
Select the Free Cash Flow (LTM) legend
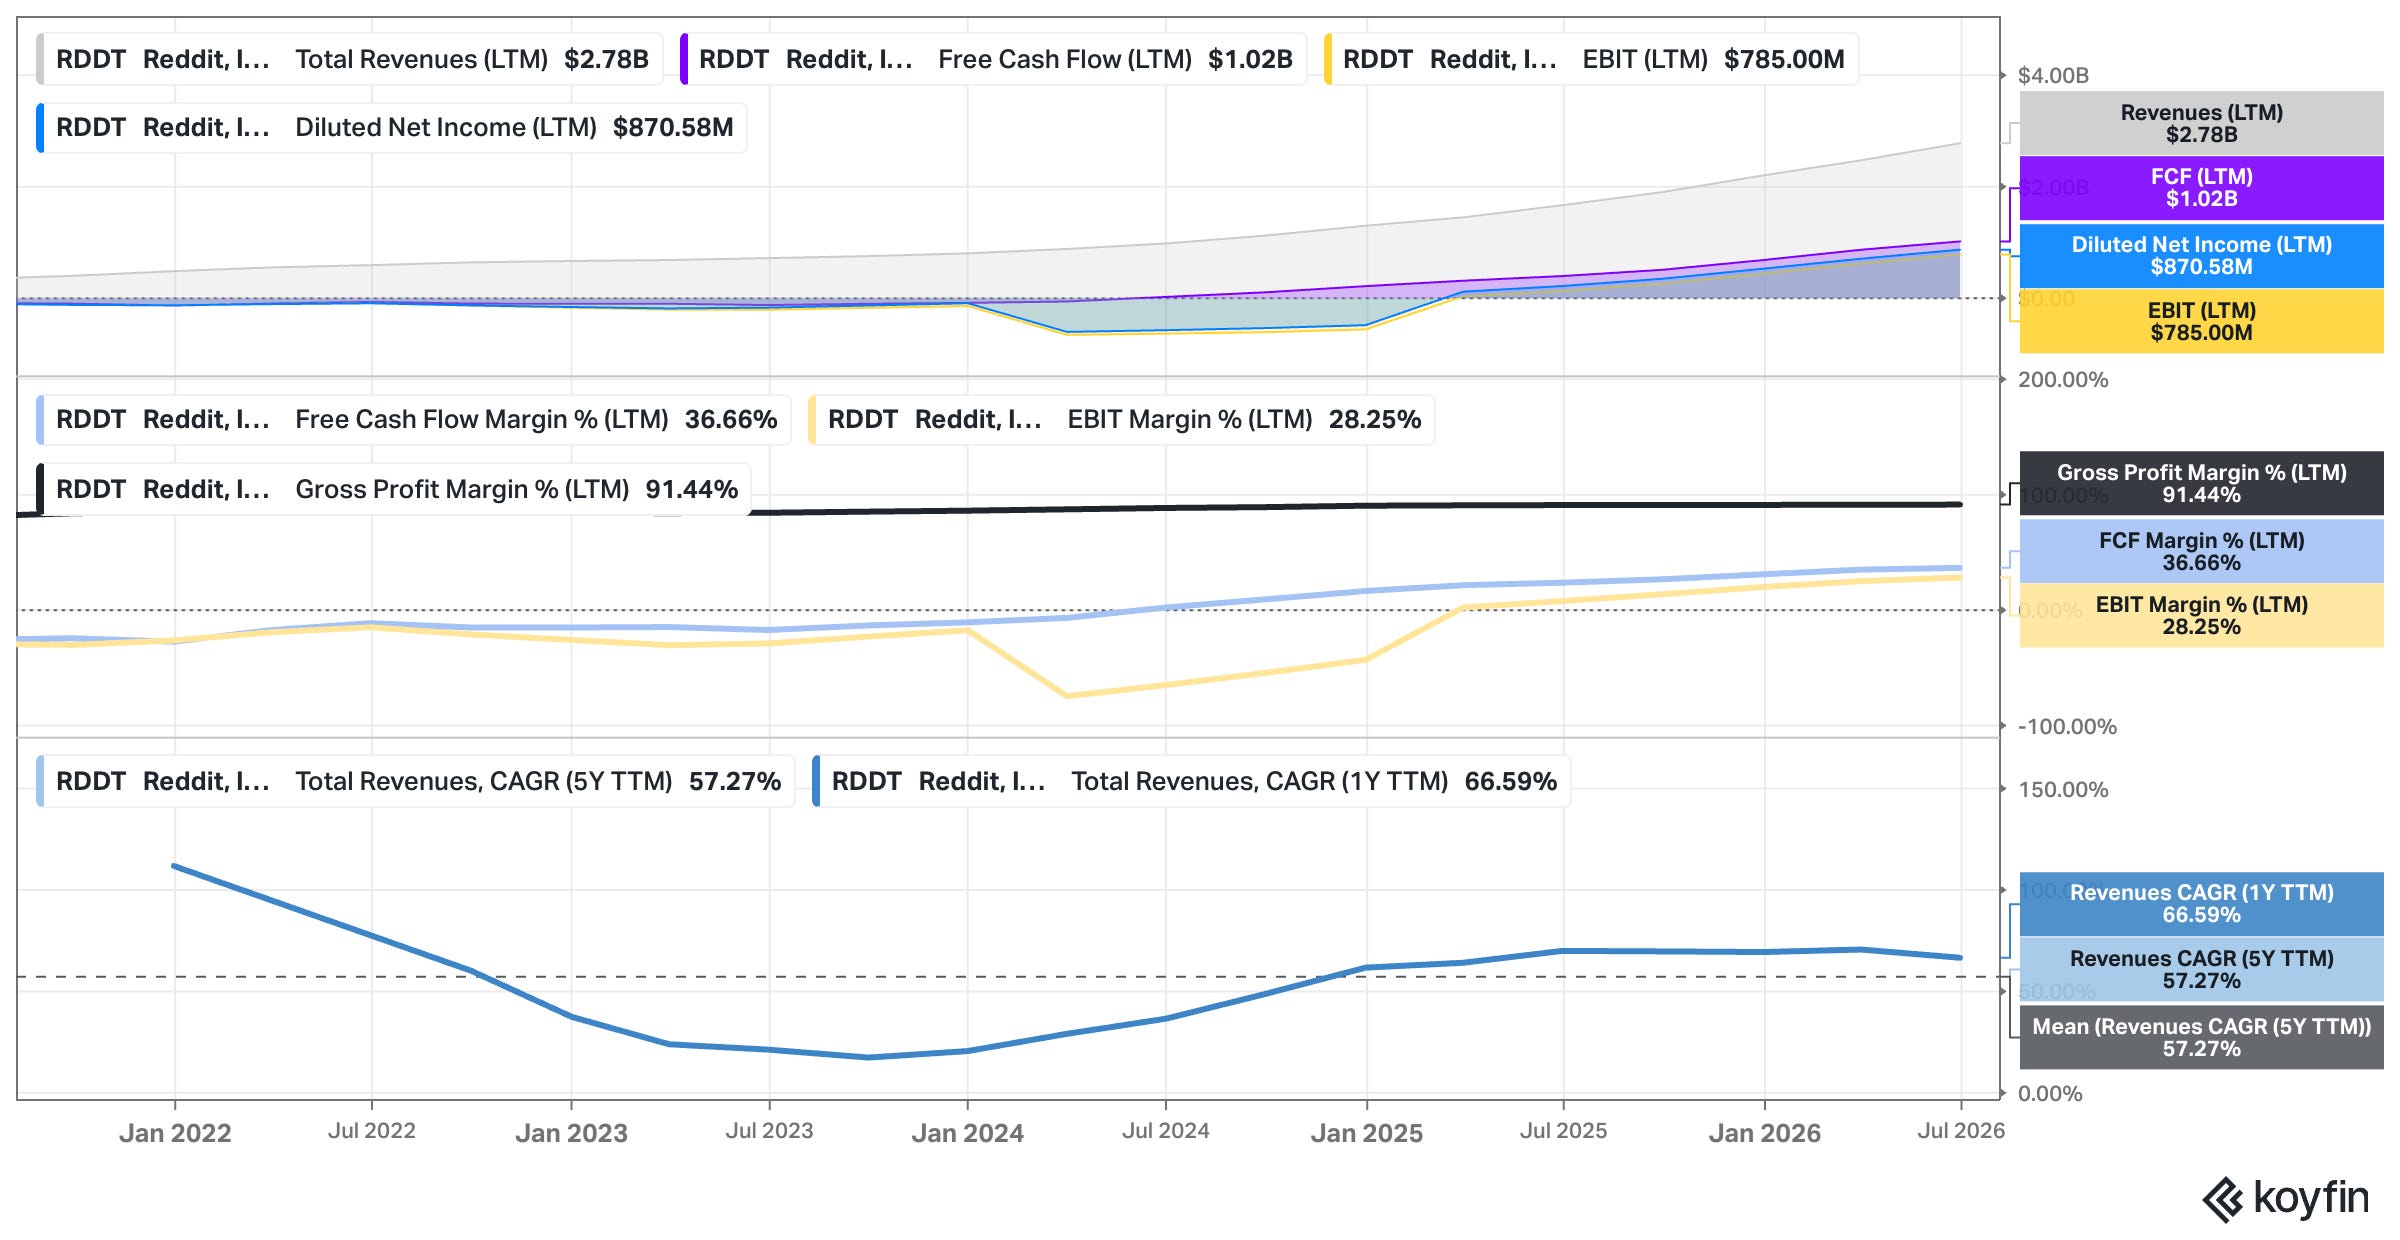[x=993, y=59]
